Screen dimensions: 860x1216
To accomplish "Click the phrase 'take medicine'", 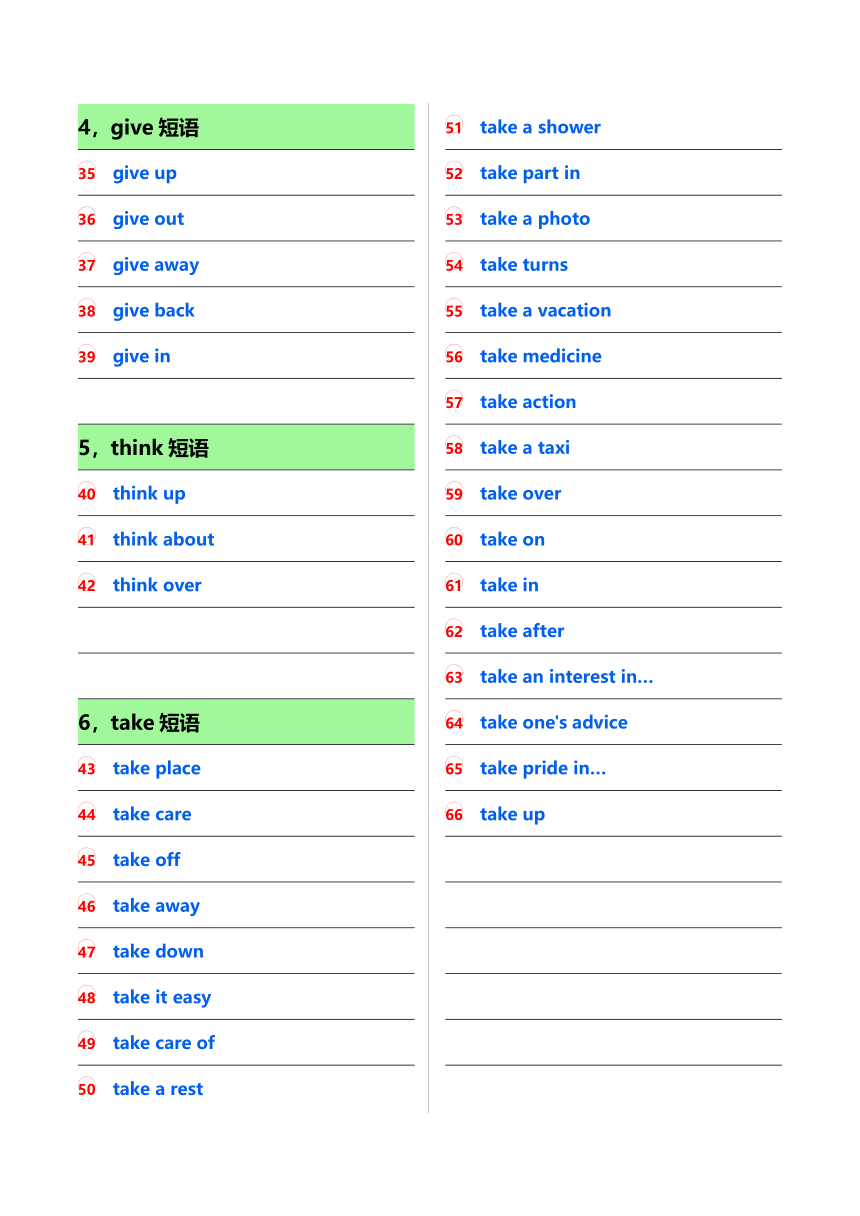I will pyautogui.click(x=540, y=356).
